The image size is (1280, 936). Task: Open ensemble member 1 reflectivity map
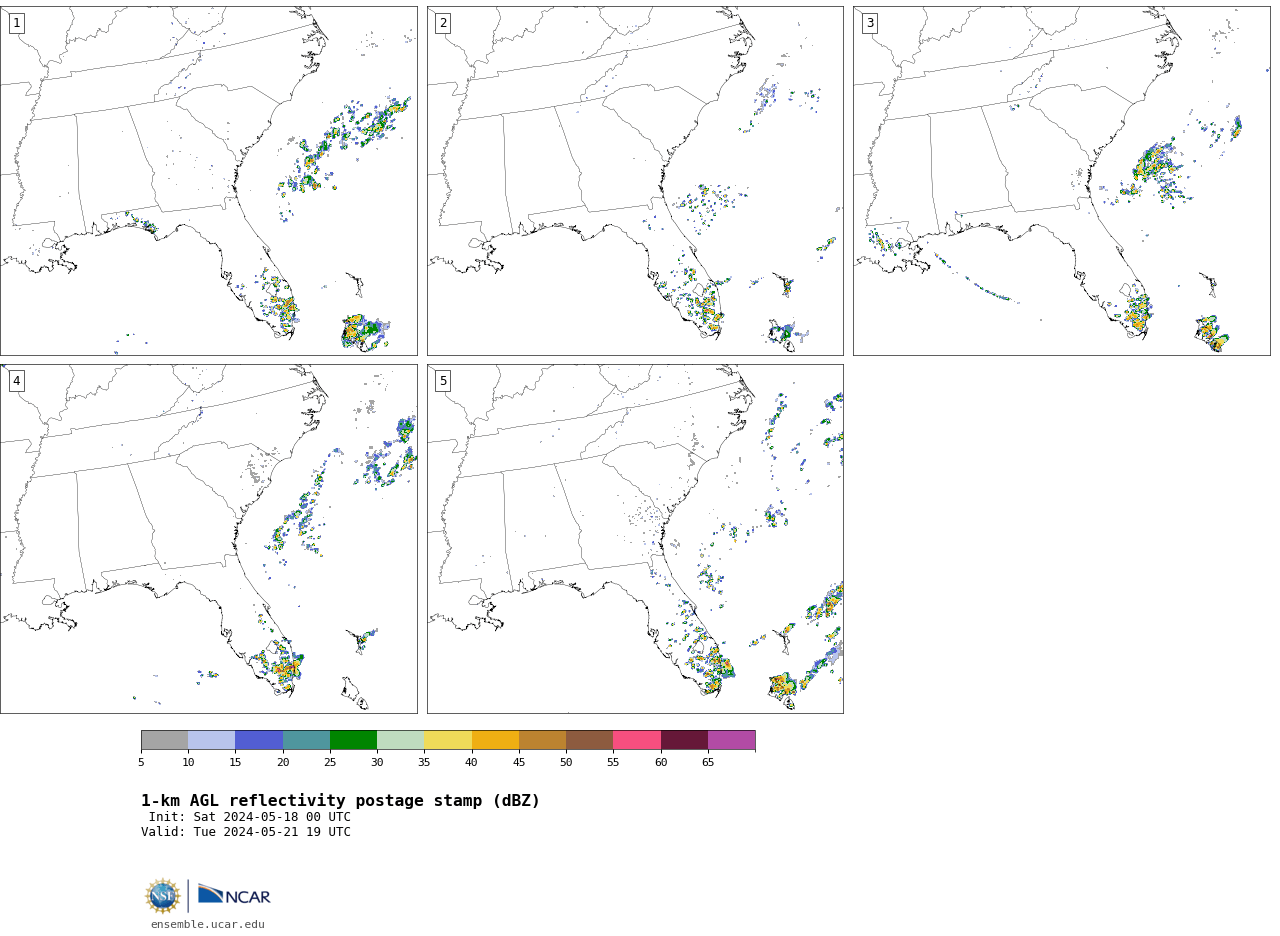coord(208,181)
